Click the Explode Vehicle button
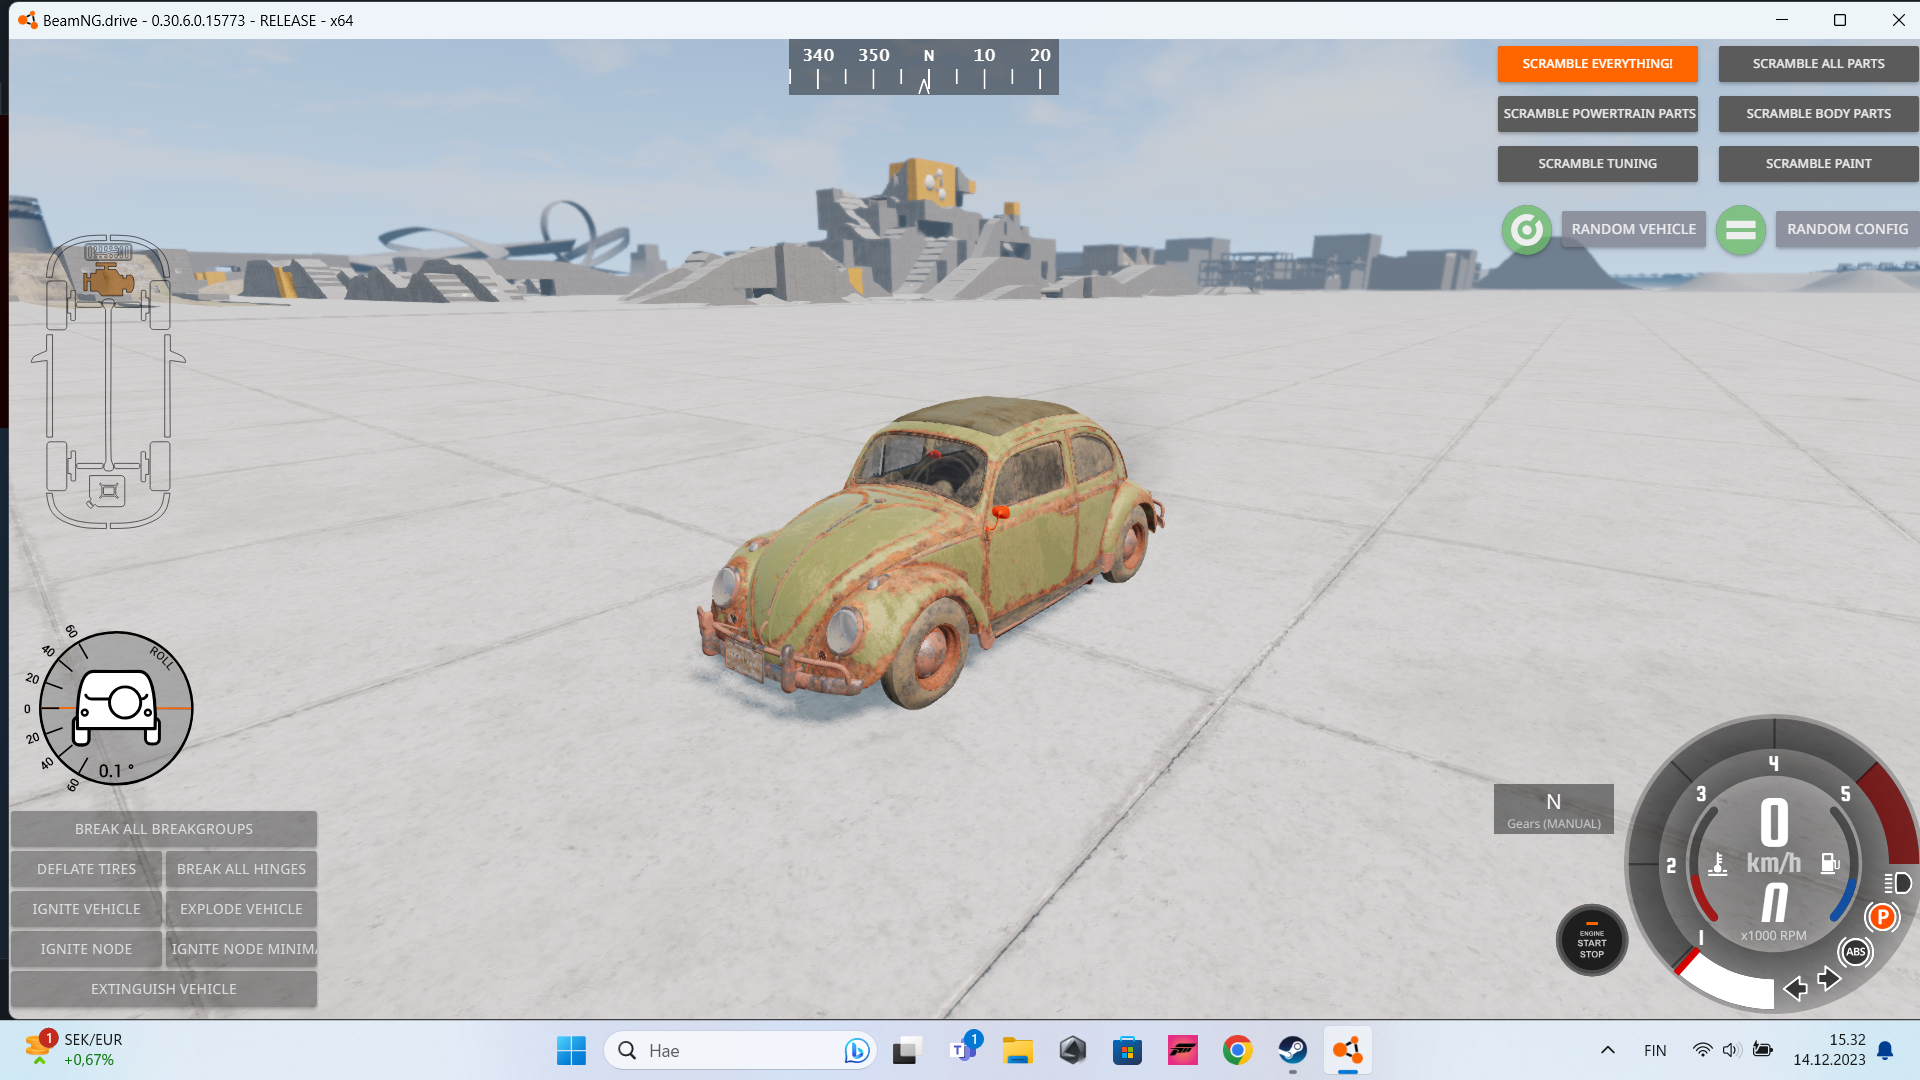 pos(241,909)
